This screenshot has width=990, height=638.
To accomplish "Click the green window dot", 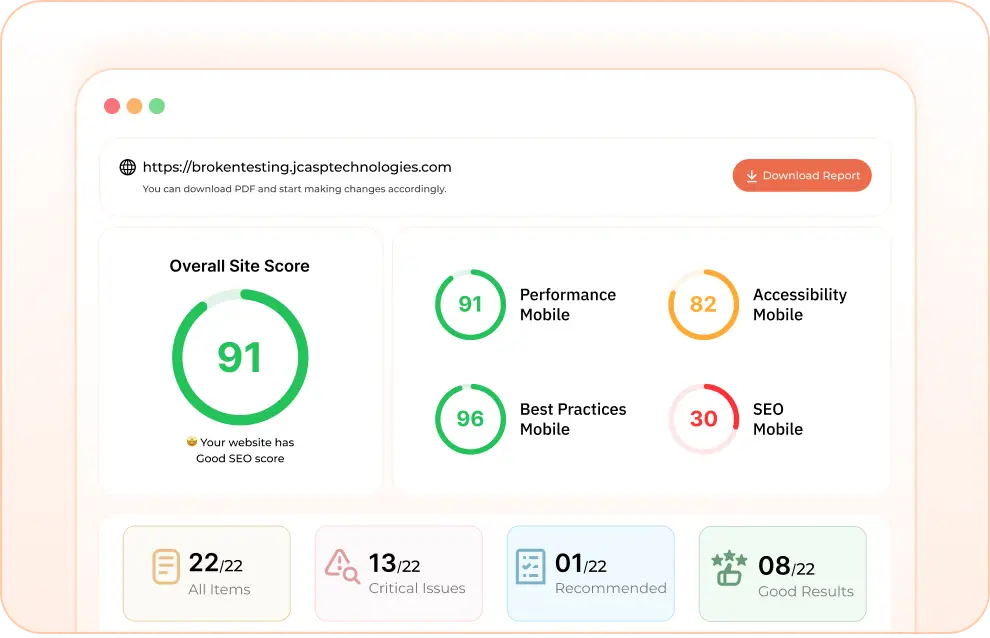I will (157, 106).
